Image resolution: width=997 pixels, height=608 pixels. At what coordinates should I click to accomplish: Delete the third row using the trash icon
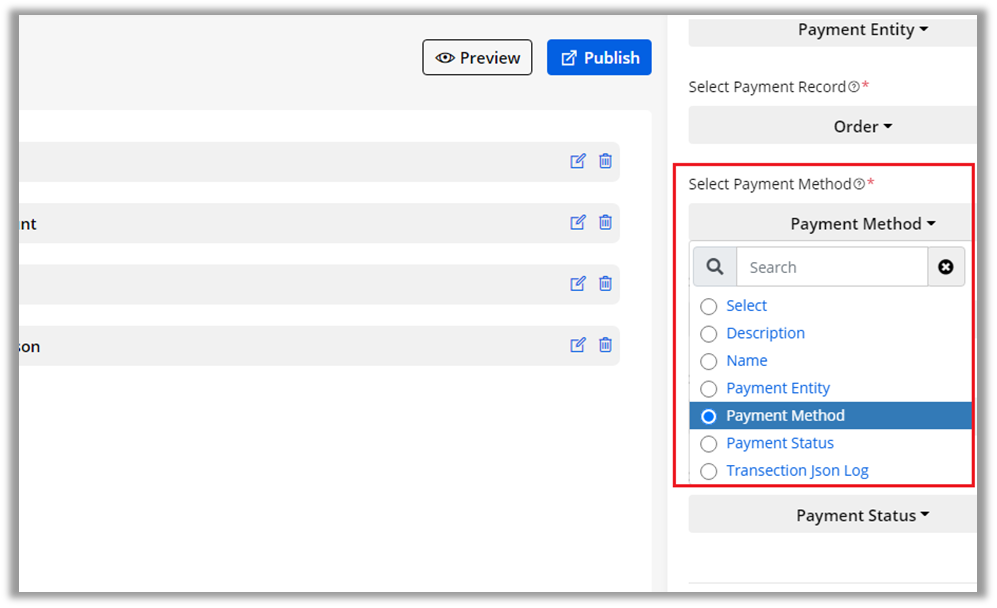(605, 284)
